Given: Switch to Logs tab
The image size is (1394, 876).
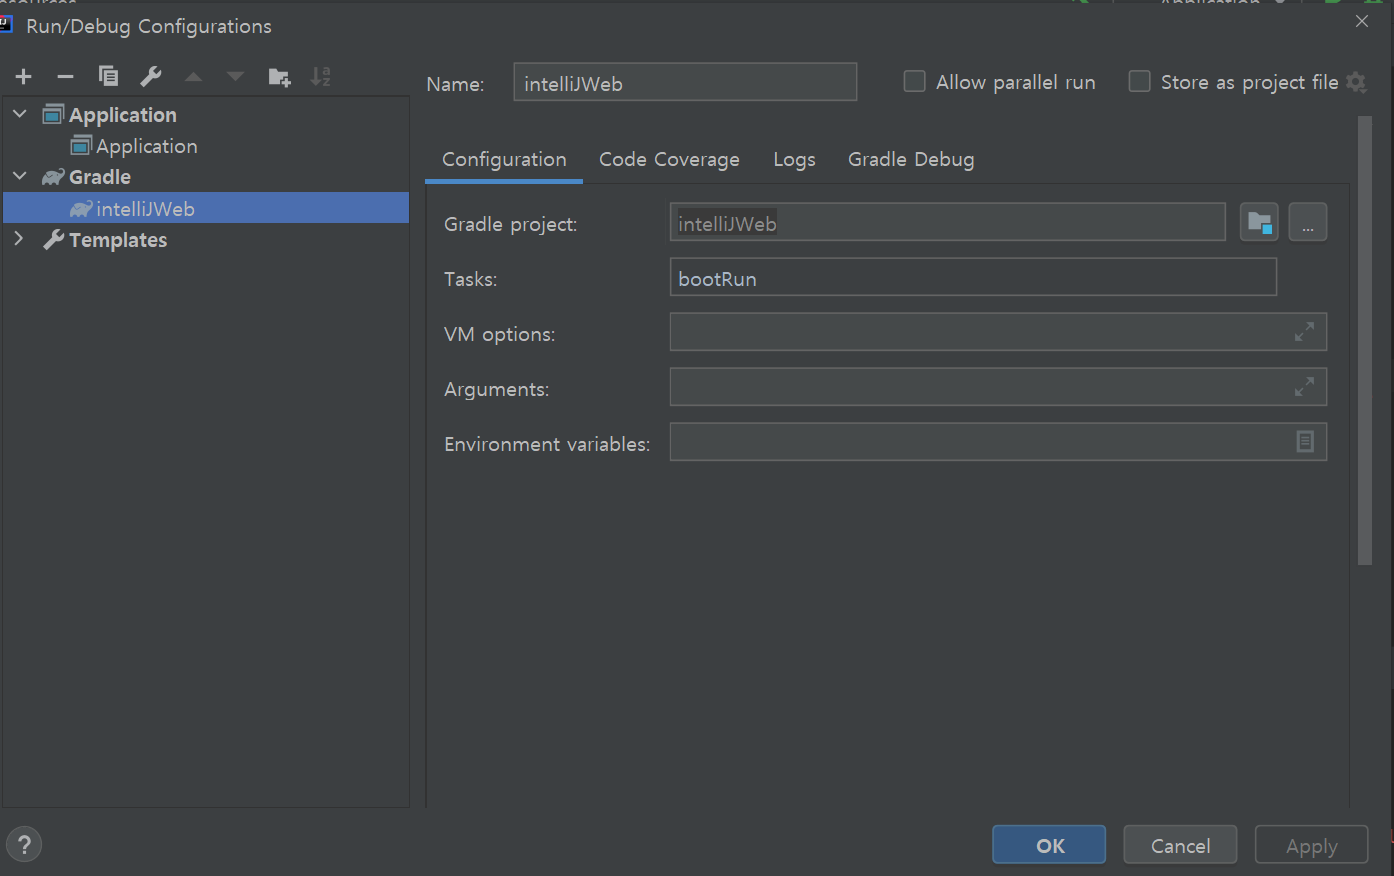Looking at the screenshot, I should point(794,160).
